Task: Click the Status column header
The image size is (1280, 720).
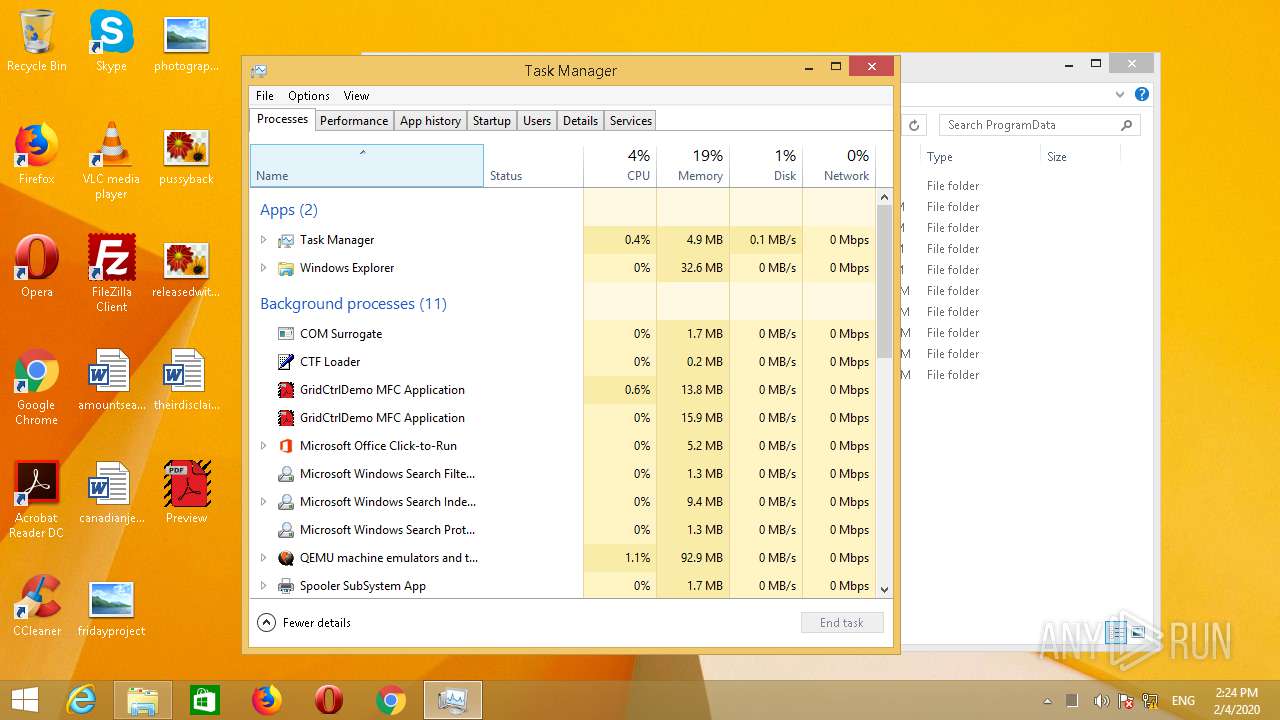Action: pos(533,166)
